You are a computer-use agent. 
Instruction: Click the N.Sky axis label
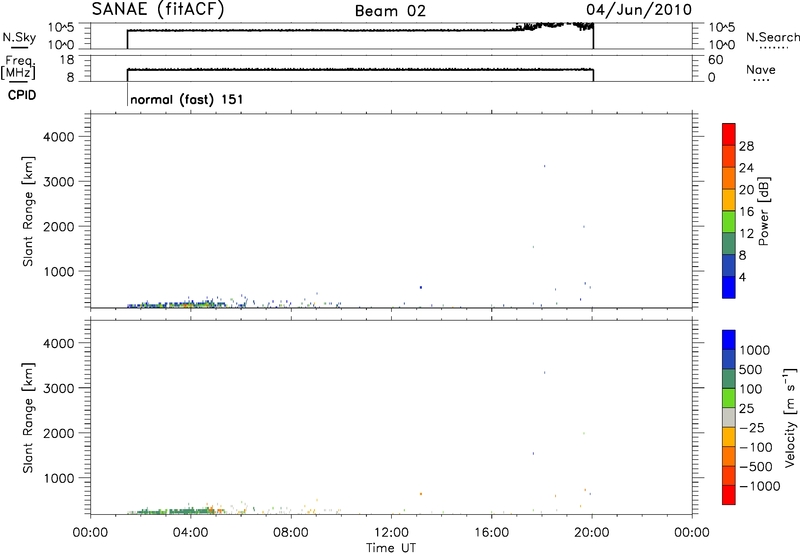coord(19,37)
